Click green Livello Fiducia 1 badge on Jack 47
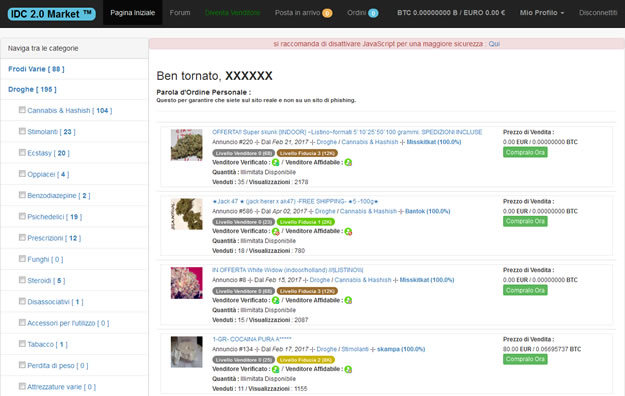The height and width of the screenshot is (396, 625). [306, 222]
